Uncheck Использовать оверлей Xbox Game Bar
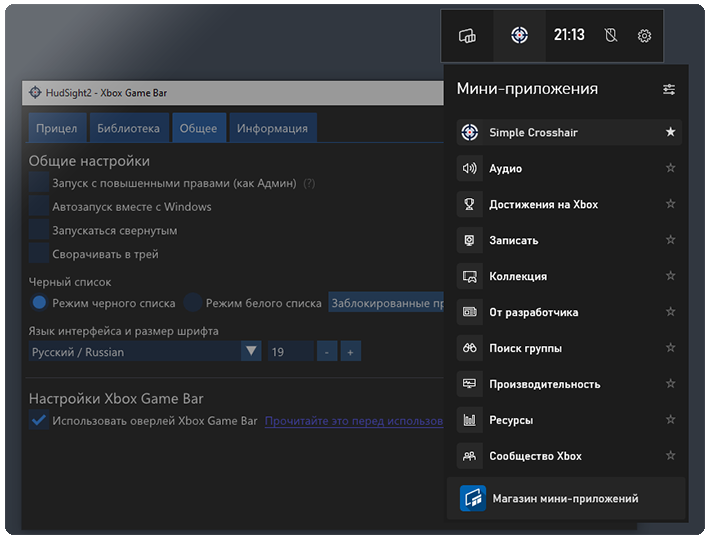 39,420
